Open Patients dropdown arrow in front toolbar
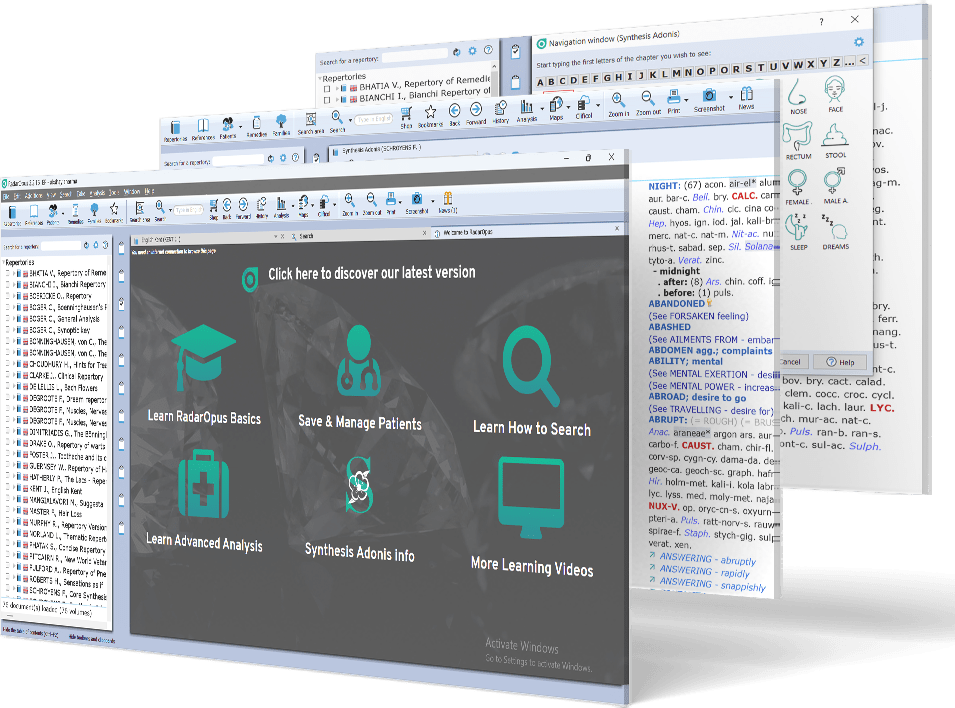Viewport: 955px width, 708px height. pyautogui.click(x=63, y=212)
